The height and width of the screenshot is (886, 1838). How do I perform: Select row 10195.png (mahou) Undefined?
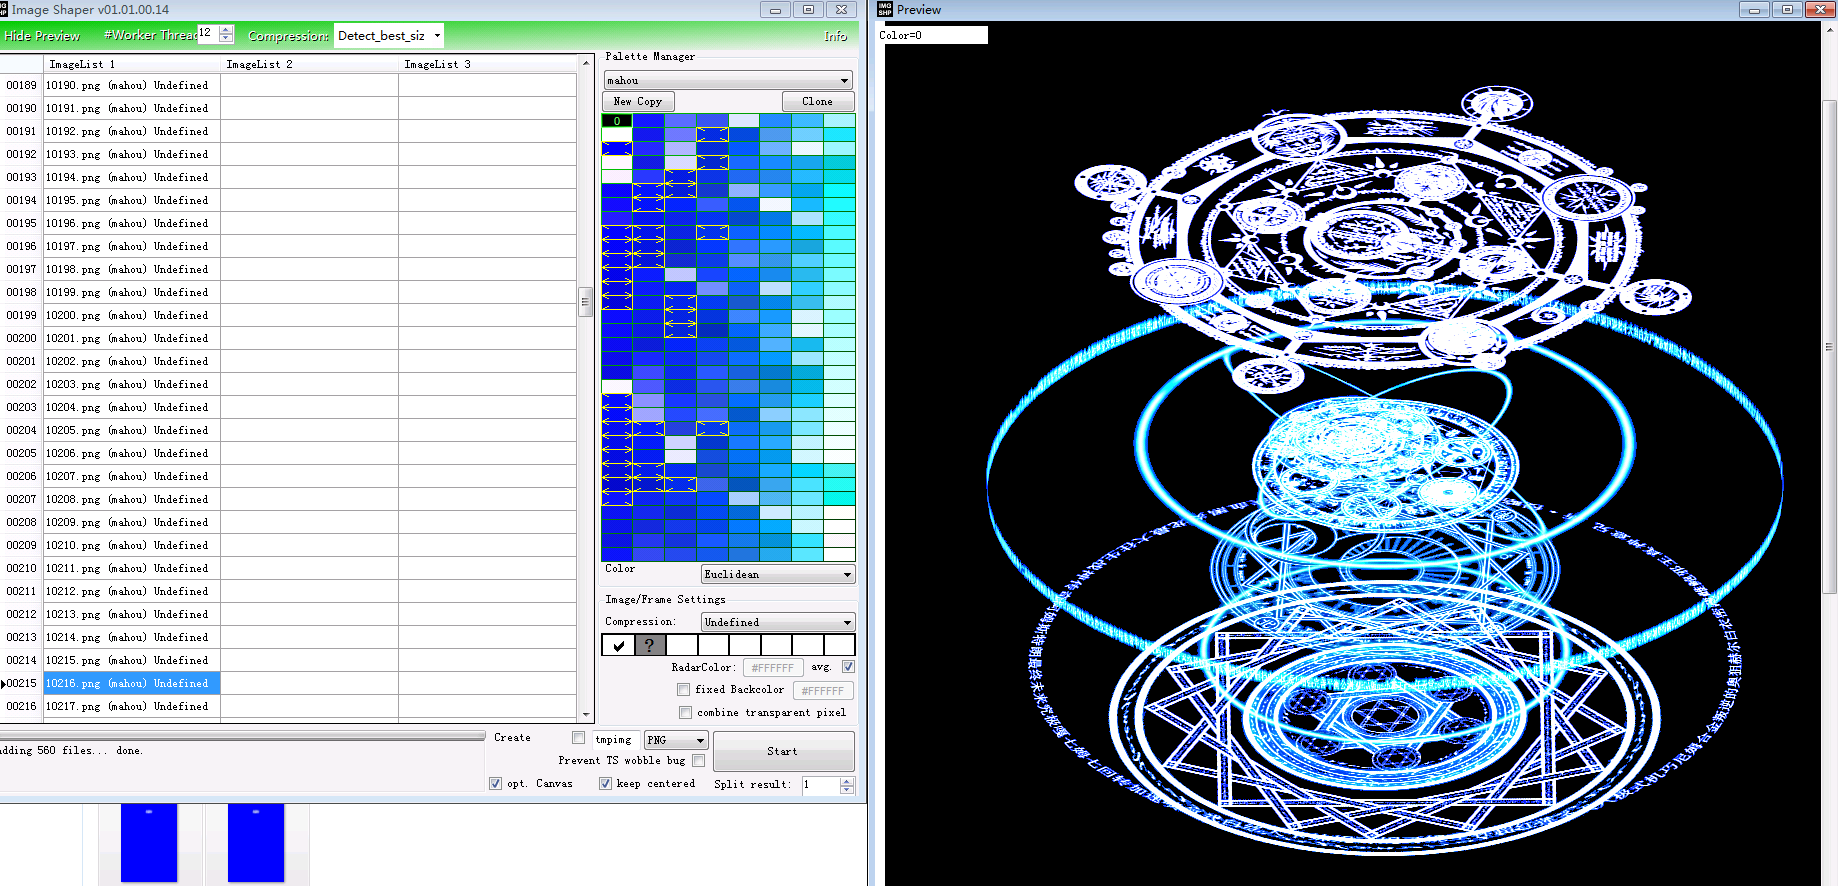[132, 201]
